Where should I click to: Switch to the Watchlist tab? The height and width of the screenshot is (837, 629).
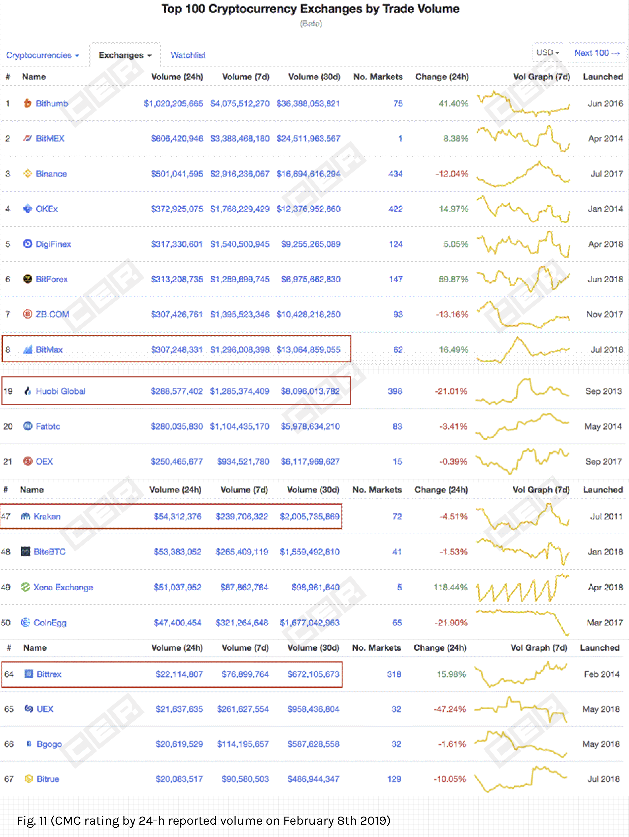pos(187,55)
